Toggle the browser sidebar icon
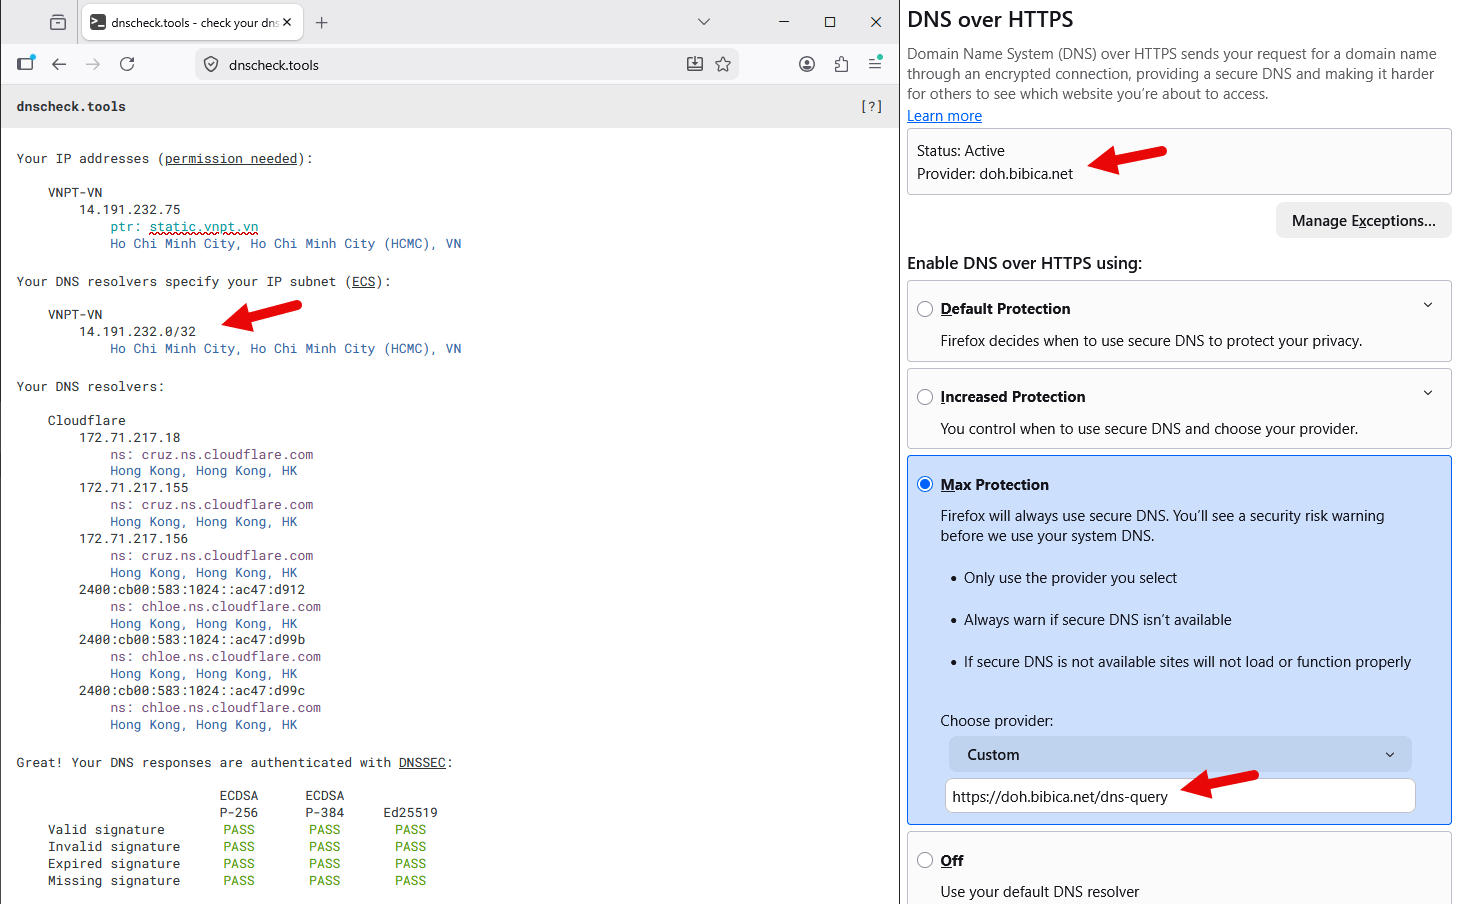1459x904 pixels. point(26,64)
